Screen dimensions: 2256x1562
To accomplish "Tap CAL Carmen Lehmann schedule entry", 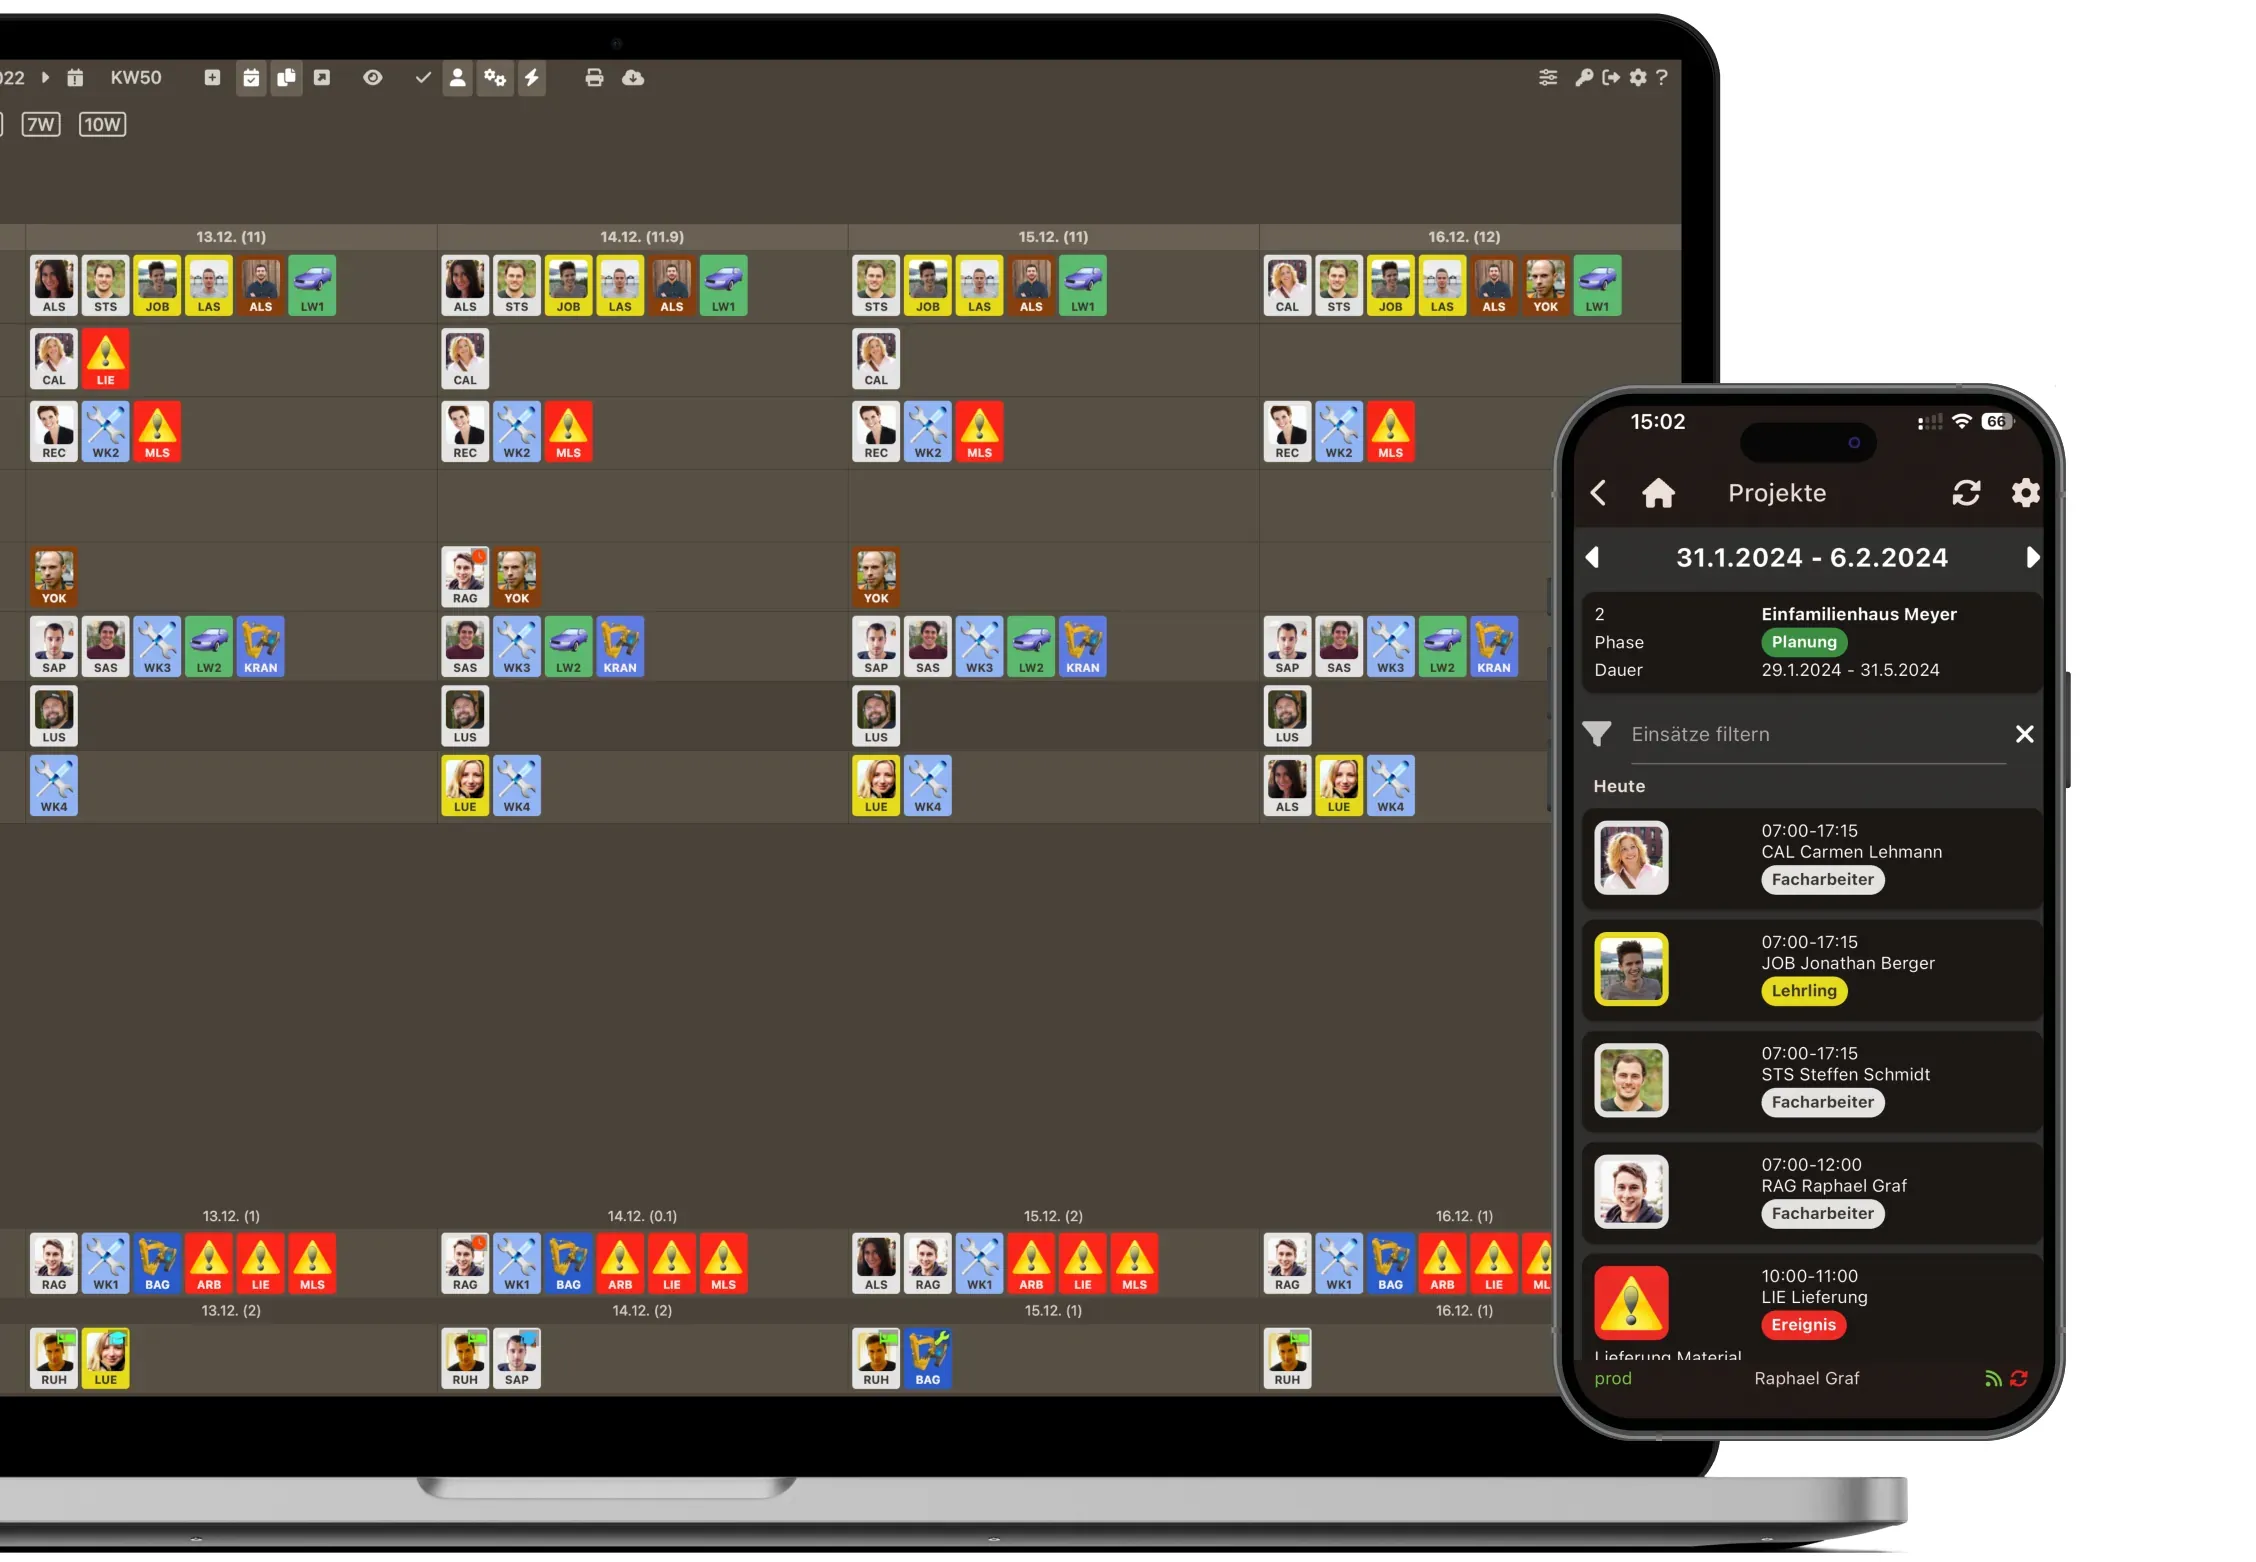I will (1810, 856).
